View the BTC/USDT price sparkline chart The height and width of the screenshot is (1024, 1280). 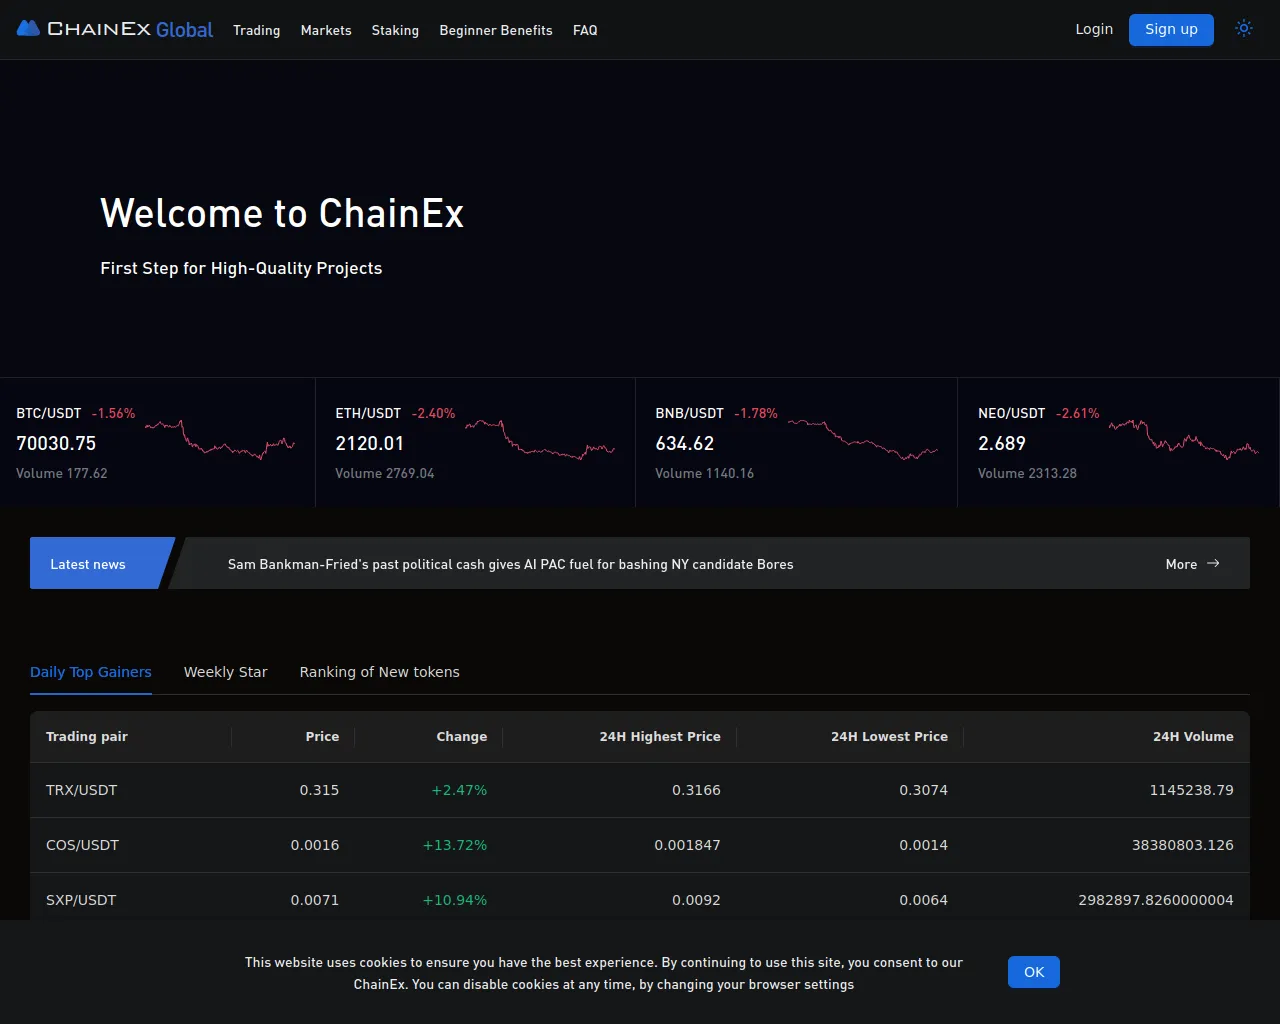(220, 439)
